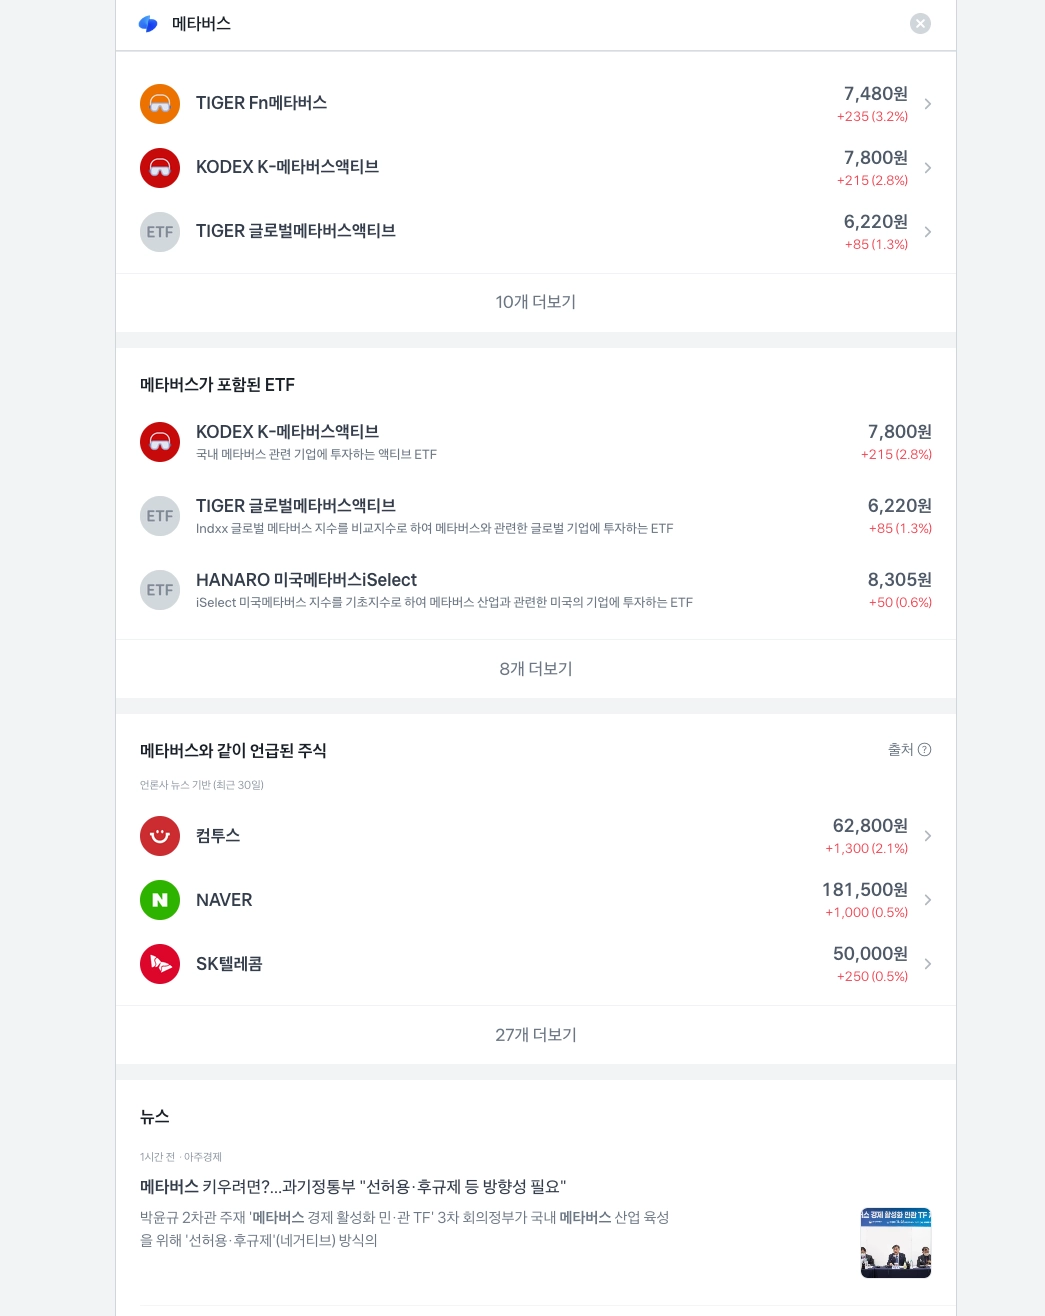Click the SK텔레콤 logo icon
The width and height of the screenshot is (1045, 1316).
[160, 964]
